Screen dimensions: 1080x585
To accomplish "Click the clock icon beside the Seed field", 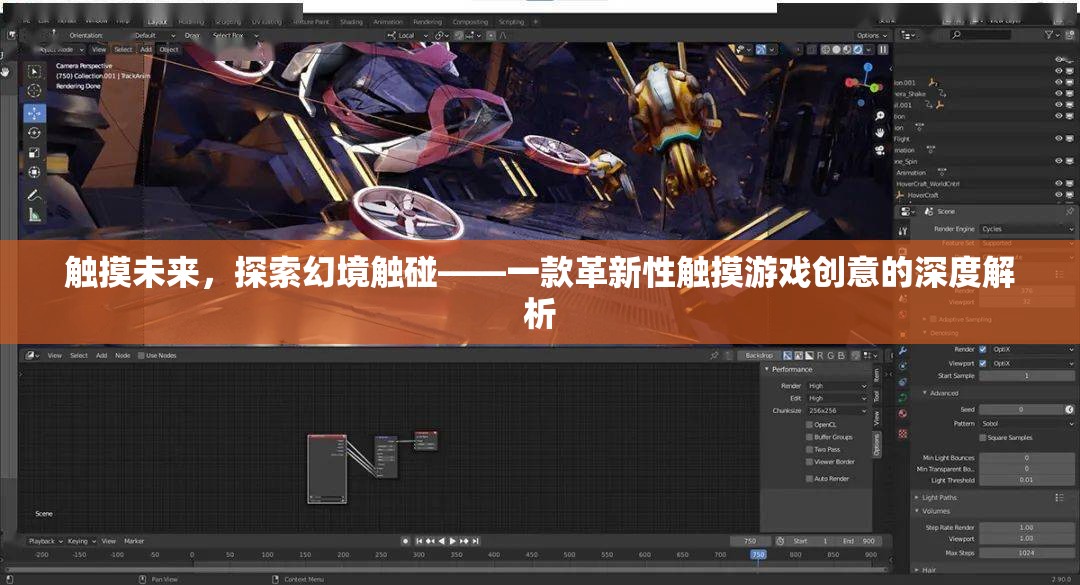I will click(1069, 409).
